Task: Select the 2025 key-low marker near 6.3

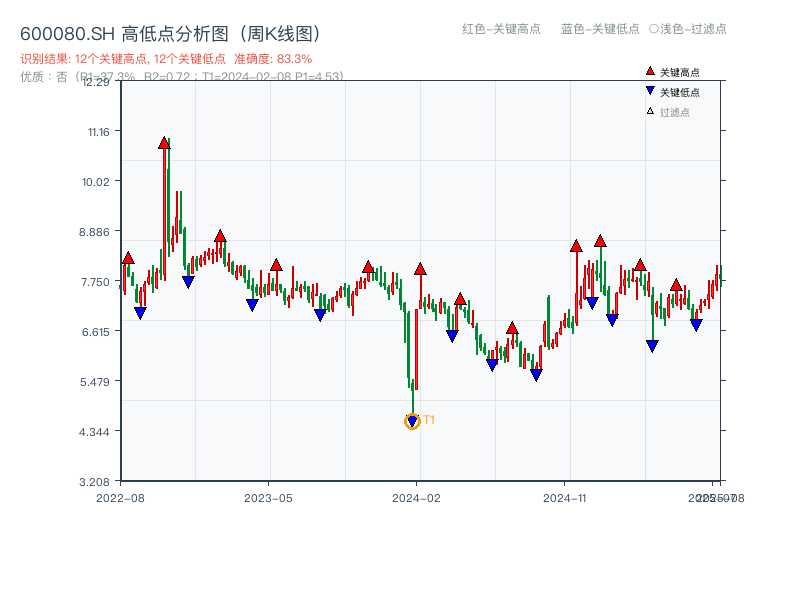Action: (x=652, y=346)
